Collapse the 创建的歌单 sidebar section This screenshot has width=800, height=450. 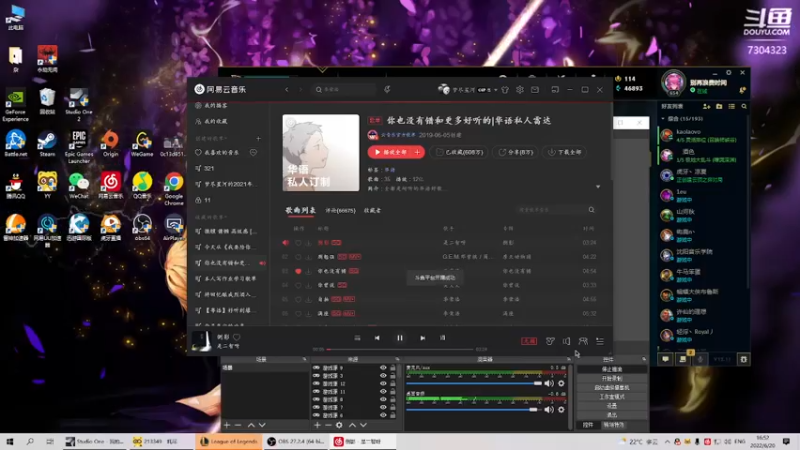[x=211, y=138]
